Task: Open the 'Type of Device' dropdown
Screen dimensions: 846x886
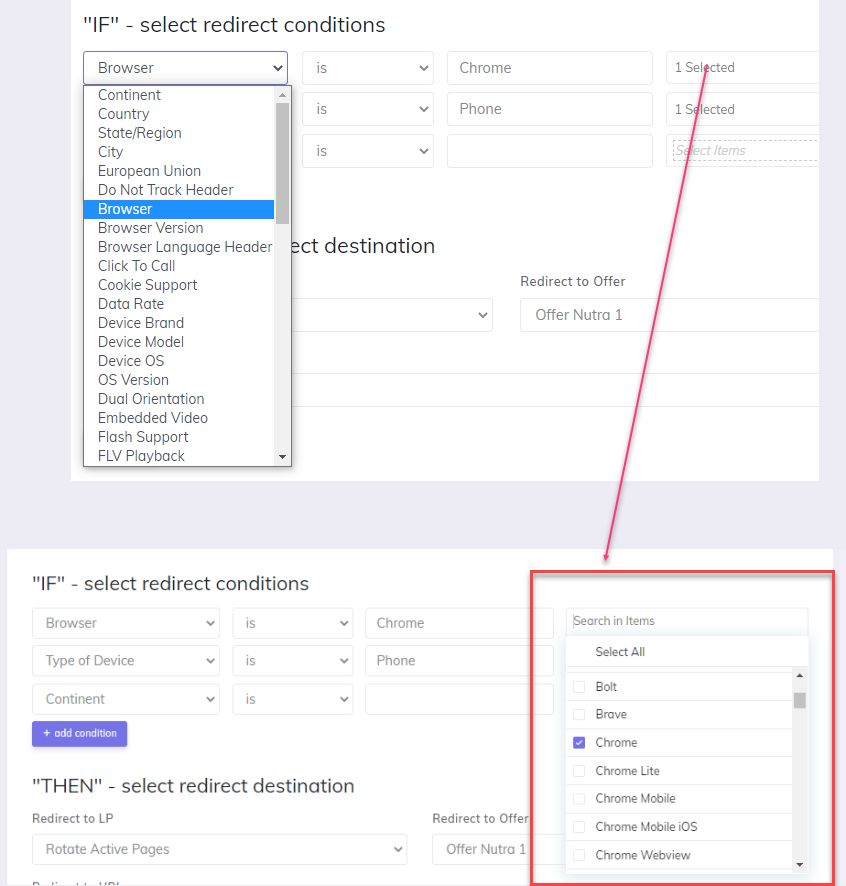Action: pos(125,661)
